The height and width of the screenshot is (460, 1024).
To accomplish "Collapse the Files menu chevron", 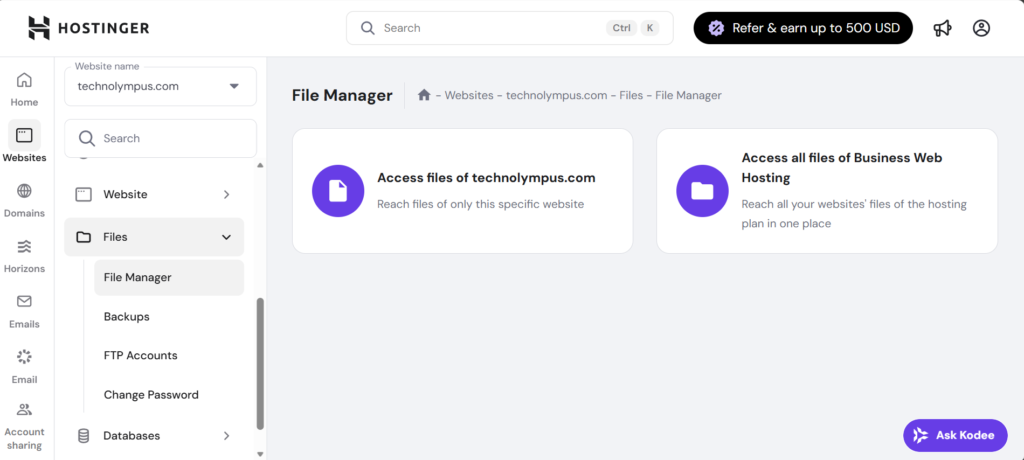I will click(x=227, y=237).
